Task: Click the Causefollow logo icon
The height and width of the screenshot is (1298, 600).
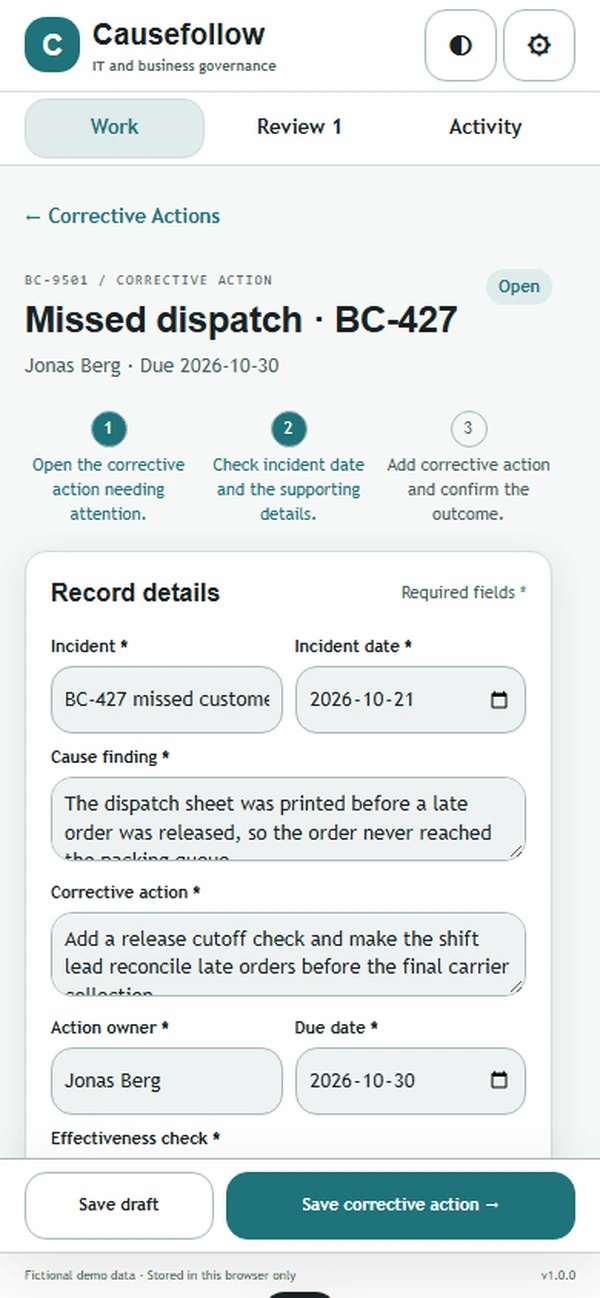Action: click(52, 46)
